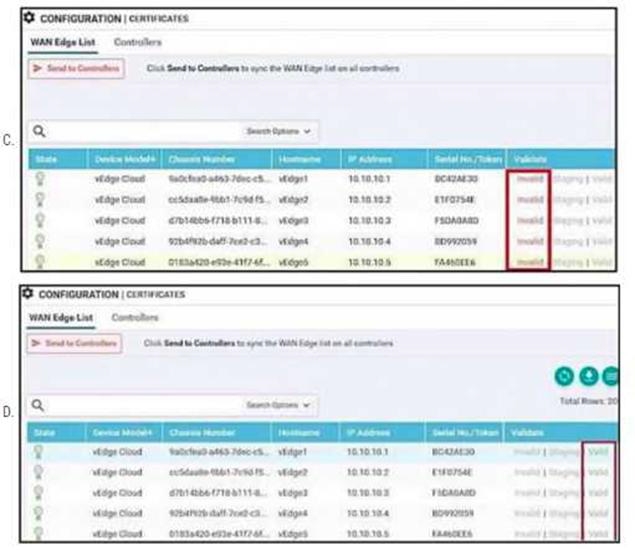Select IP 10.10.10.2 cell in panel D
This screenshot has height=550, width=635.
(368, 472)
